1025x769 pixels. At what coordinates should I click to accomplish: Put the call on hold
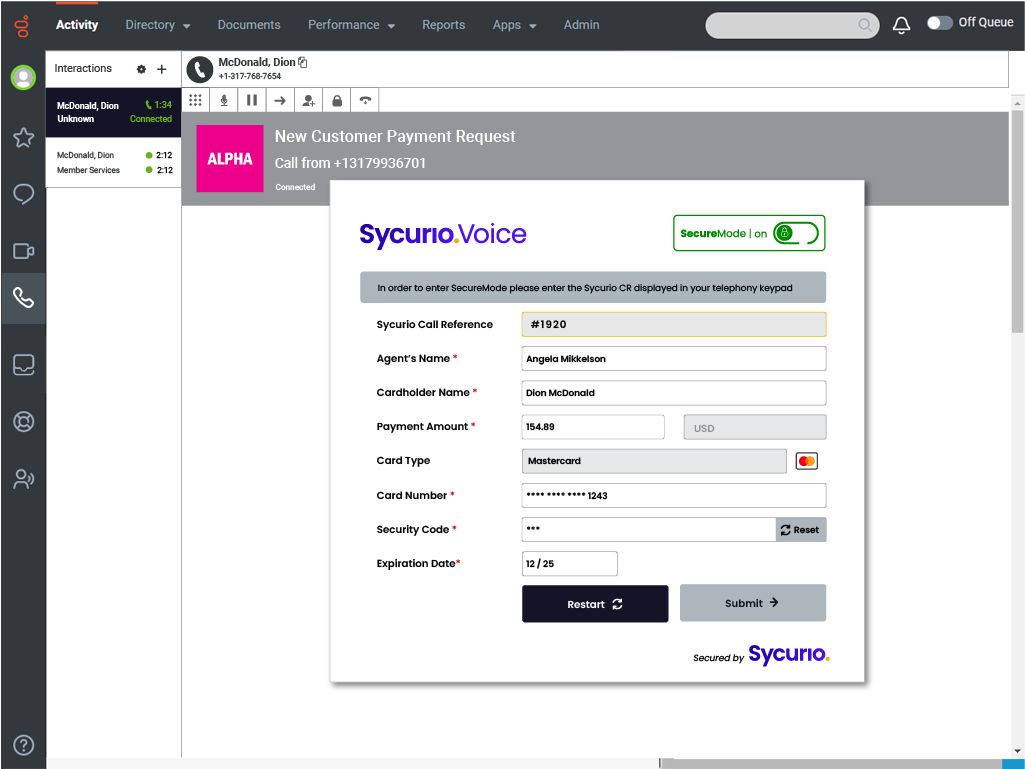tap(252, 100)
